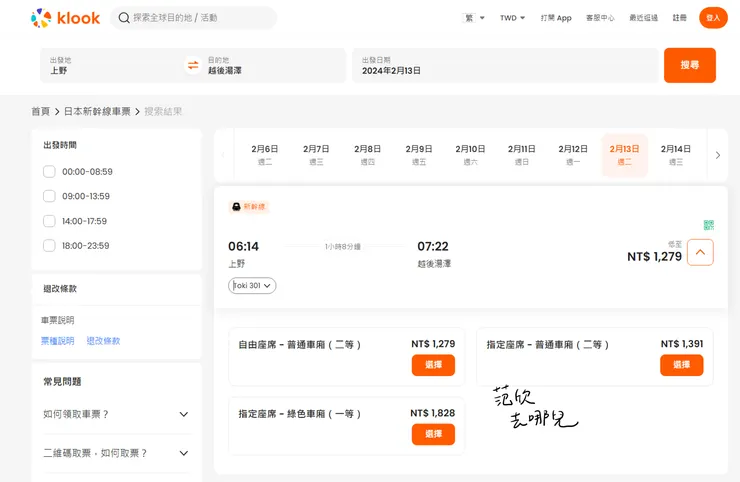Click the 登入 login button
The width and height of the screenshot is (740, 482).
[713, 18]
